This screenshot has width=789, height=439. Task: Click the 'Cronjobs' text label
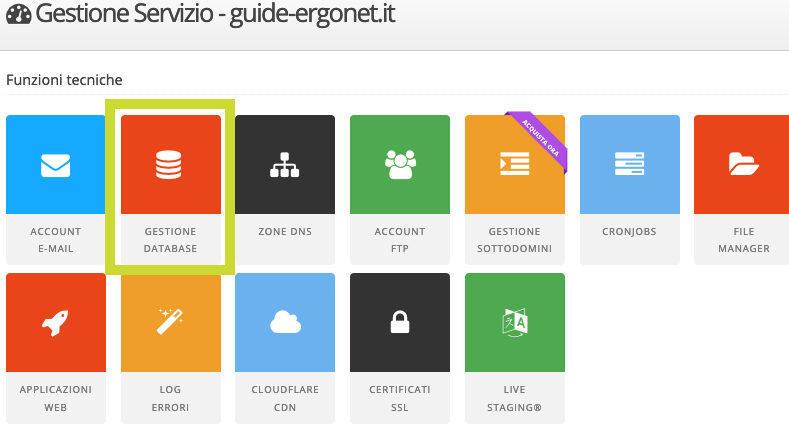[629, 232]
